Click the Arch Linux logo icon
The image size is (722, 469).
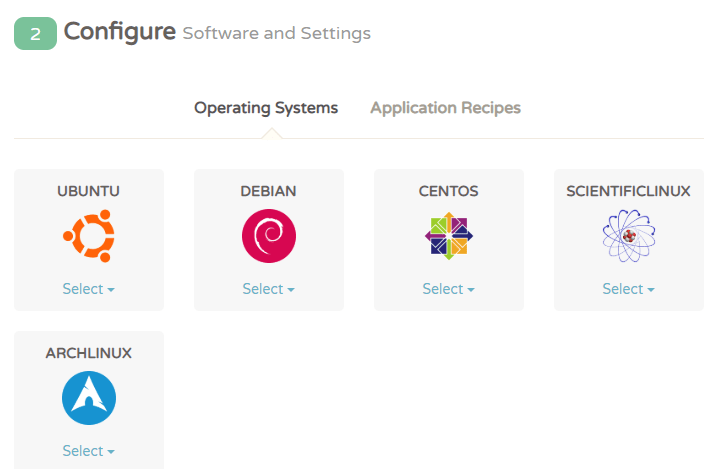[89, 398]
